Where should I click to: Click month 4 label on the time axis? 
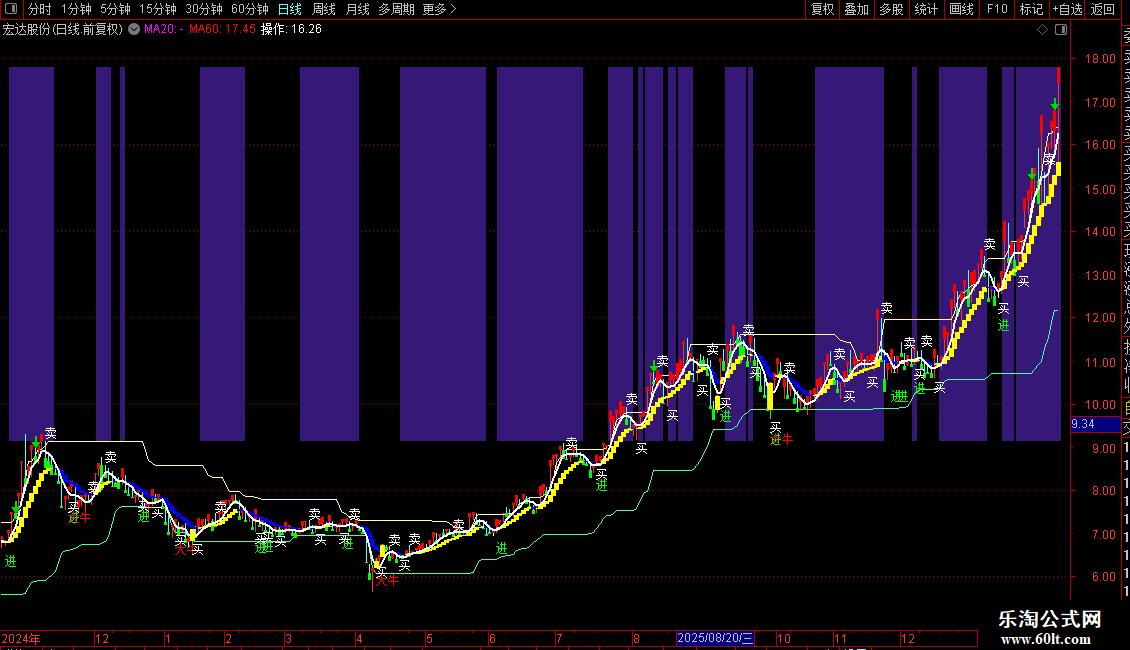tap(360, 638)
